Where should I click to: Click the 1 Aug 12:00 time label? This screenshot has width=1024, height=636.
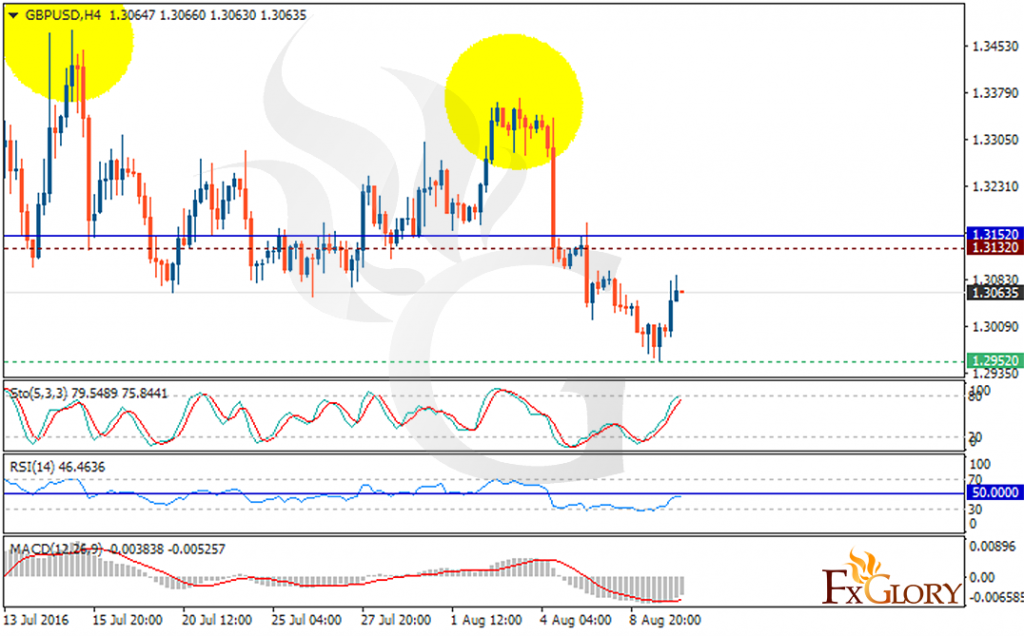pos(486,620)
